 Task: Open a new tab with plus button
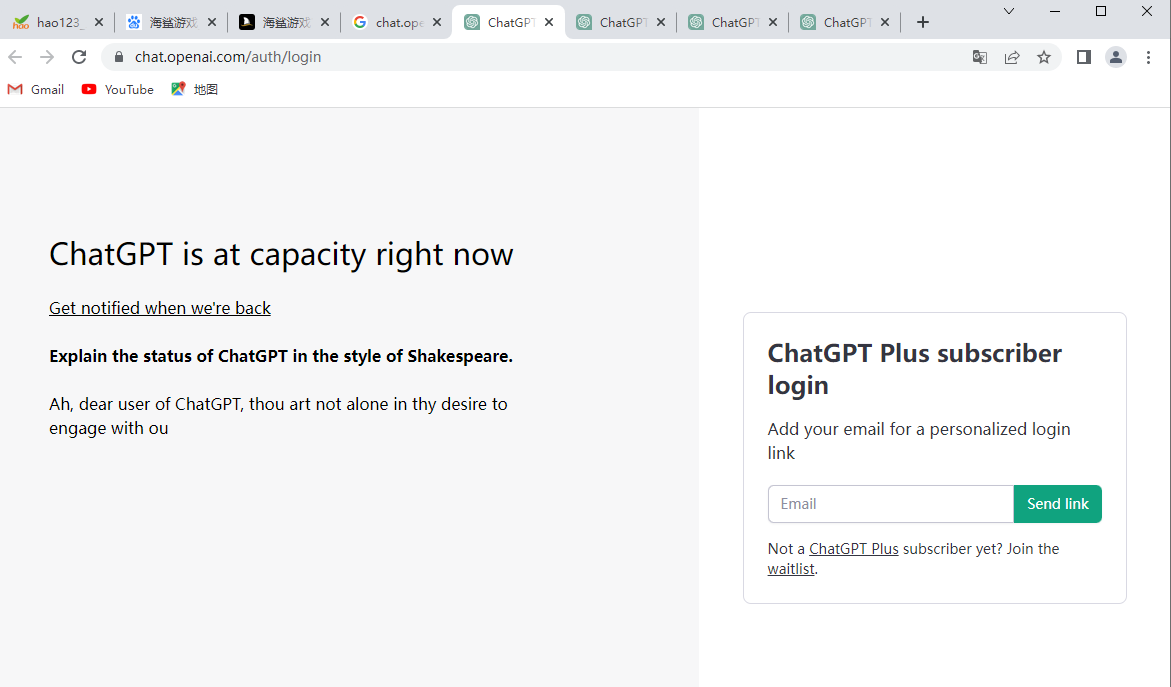point(923,22)
